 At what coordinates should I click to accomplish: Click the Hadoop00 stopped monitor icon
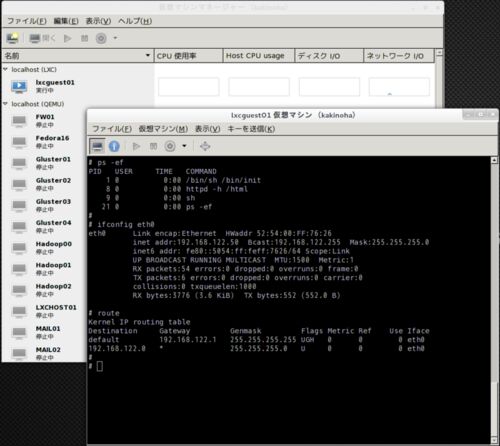tap(19, 248)
